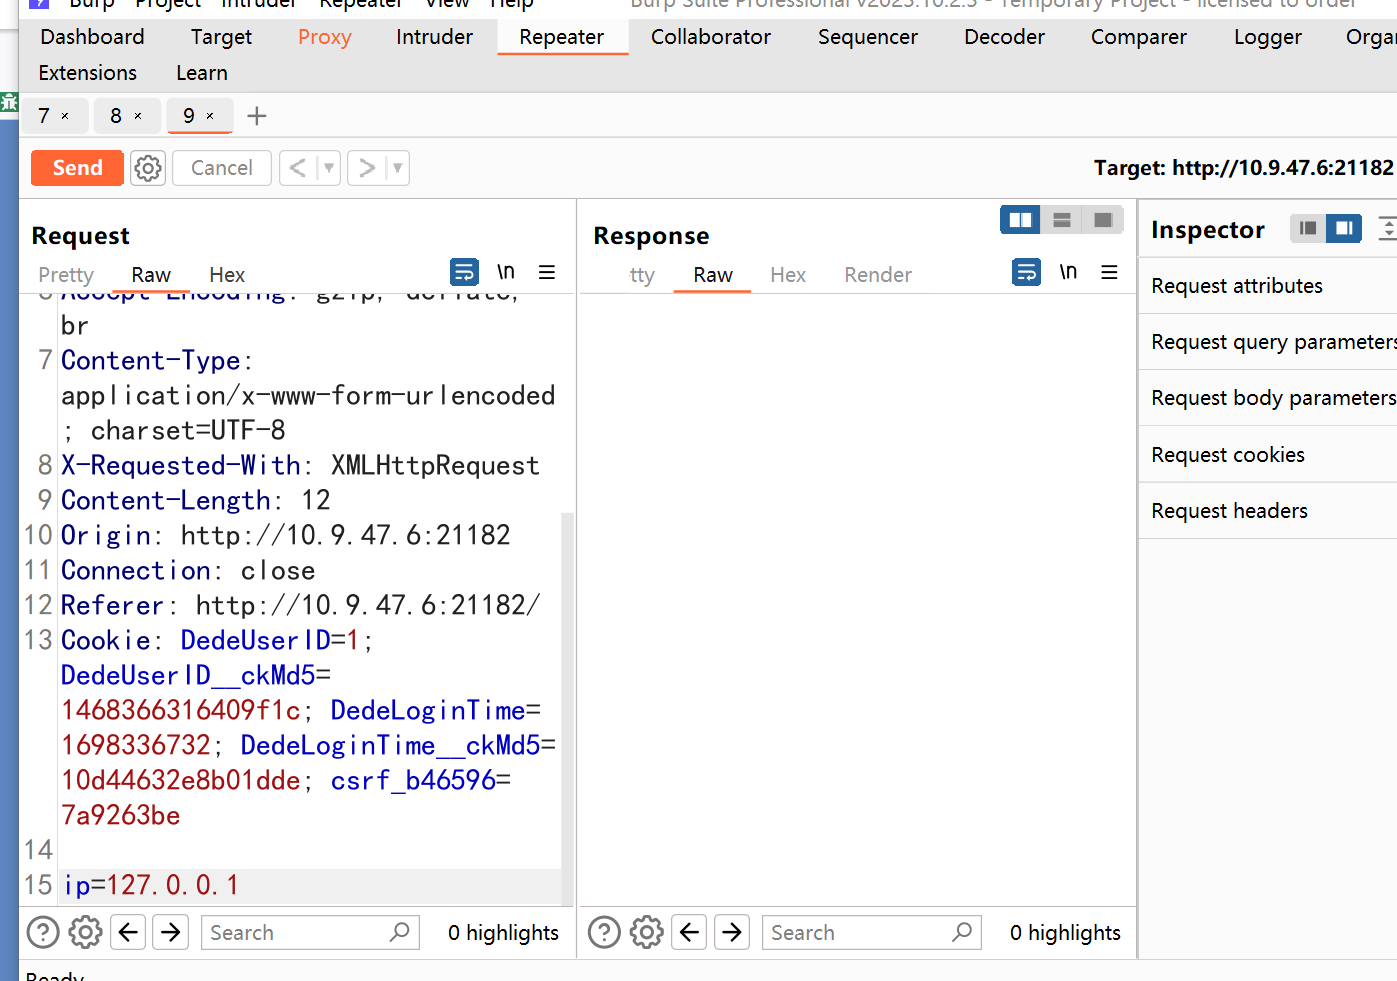The width and height of the screenshot is (1397, 981).
Task: Go to next request in history
Action: click(x=367, y=168)
